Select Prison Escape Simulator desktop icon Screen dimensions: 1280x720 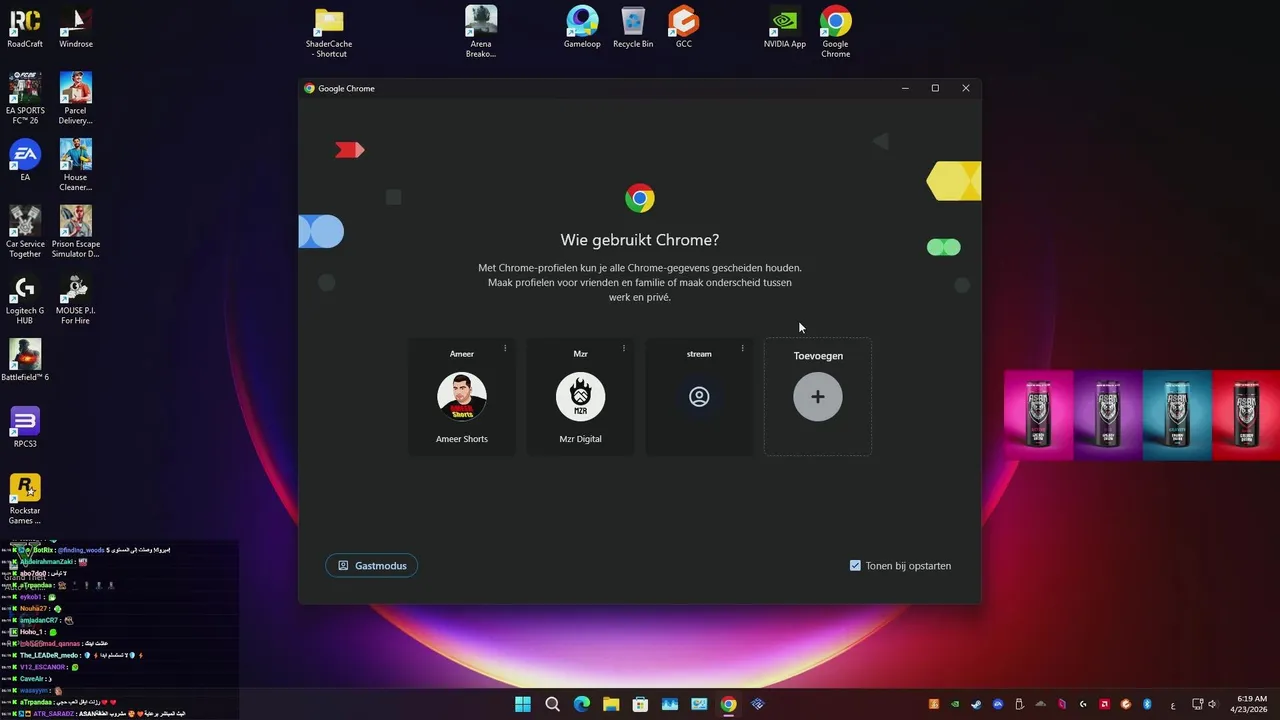76,232
